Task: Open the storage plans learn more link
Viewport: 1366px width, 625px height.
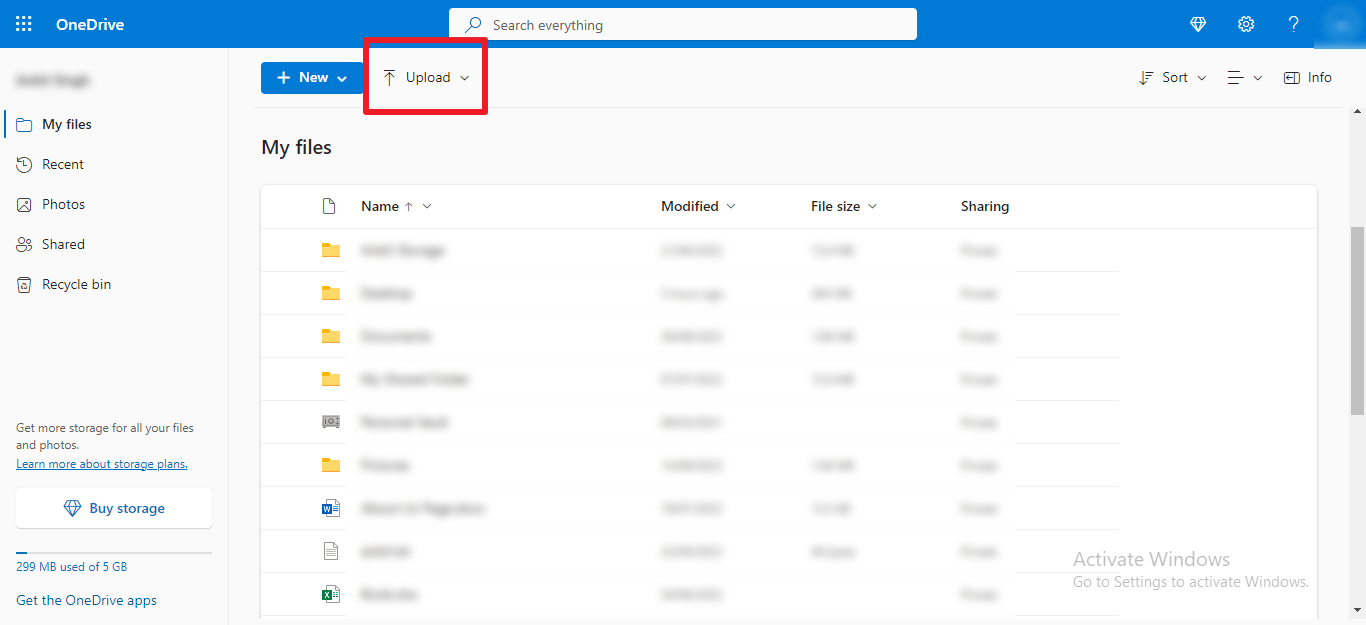Action: point(101,463)
